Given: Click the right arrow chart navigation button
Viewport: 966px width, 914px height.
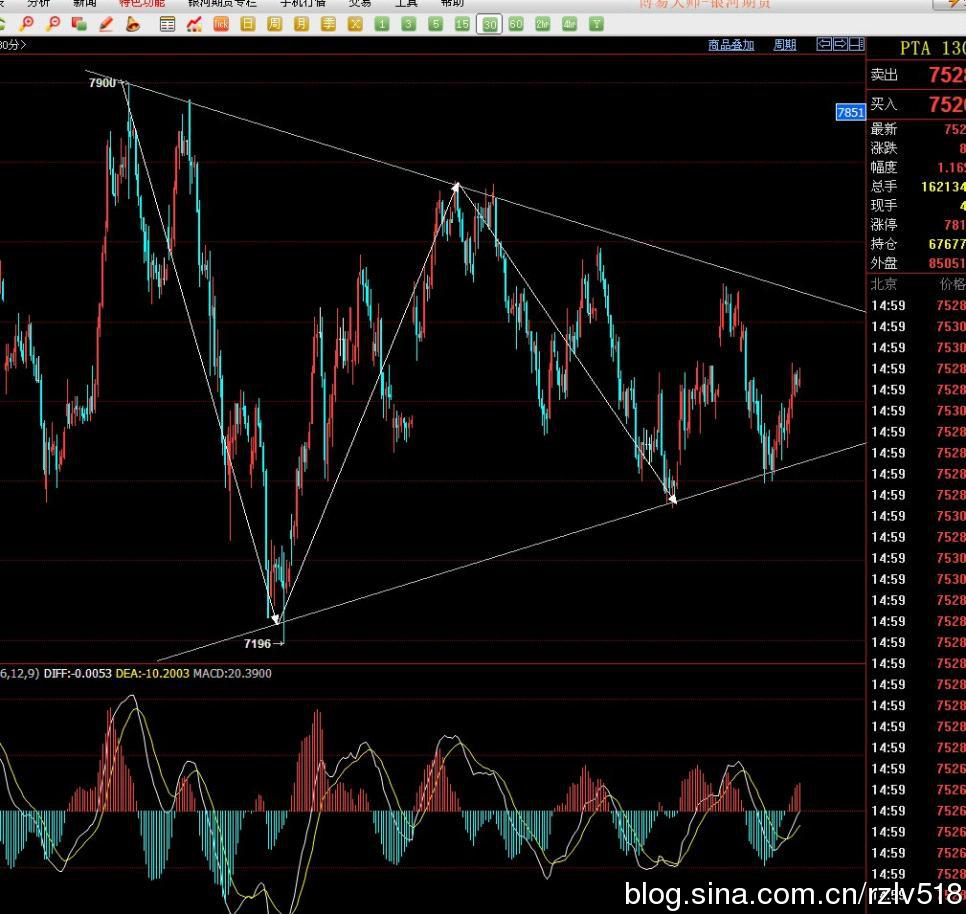Looking at the screenshot, I should [840, 44].
